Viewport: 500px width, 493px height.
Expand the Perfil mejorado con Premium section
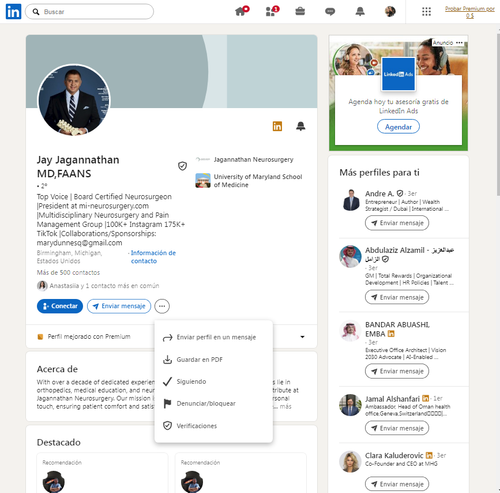click(302, 337)
